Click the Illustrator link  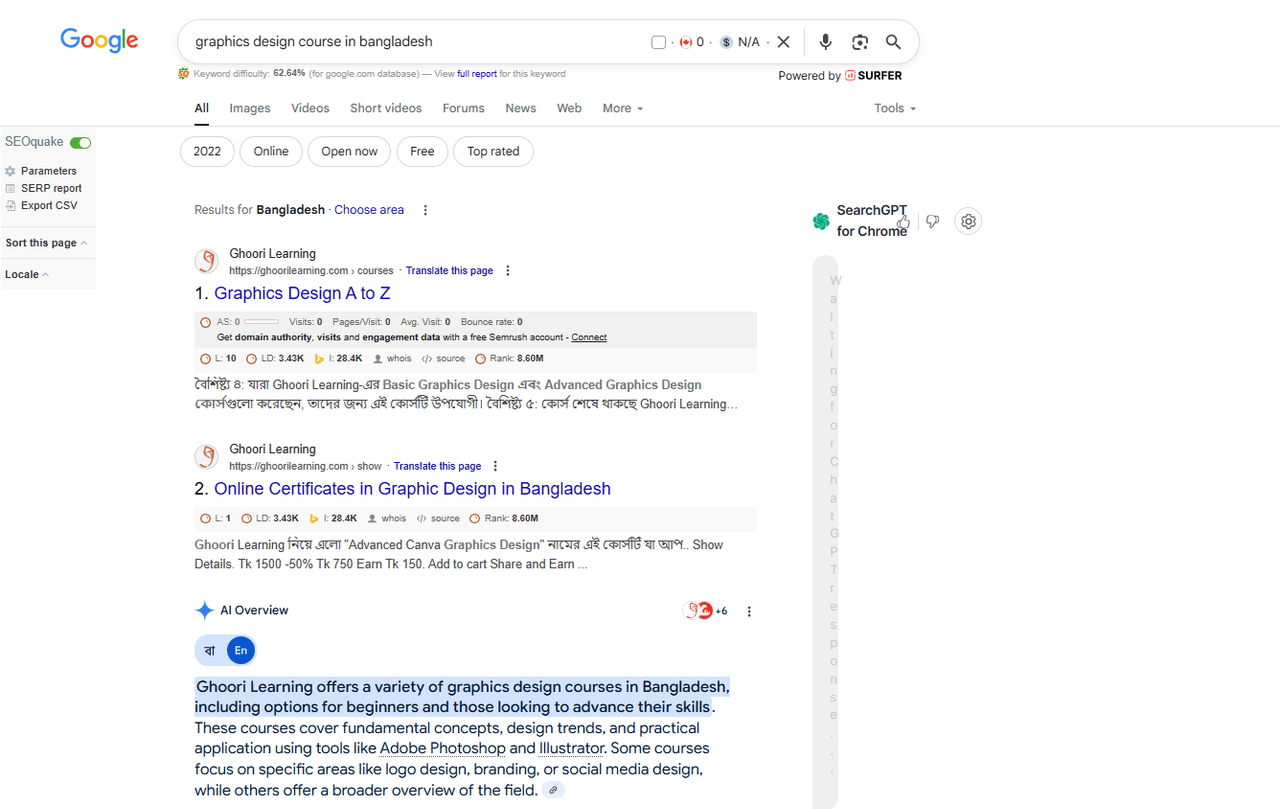click(571, 748)
